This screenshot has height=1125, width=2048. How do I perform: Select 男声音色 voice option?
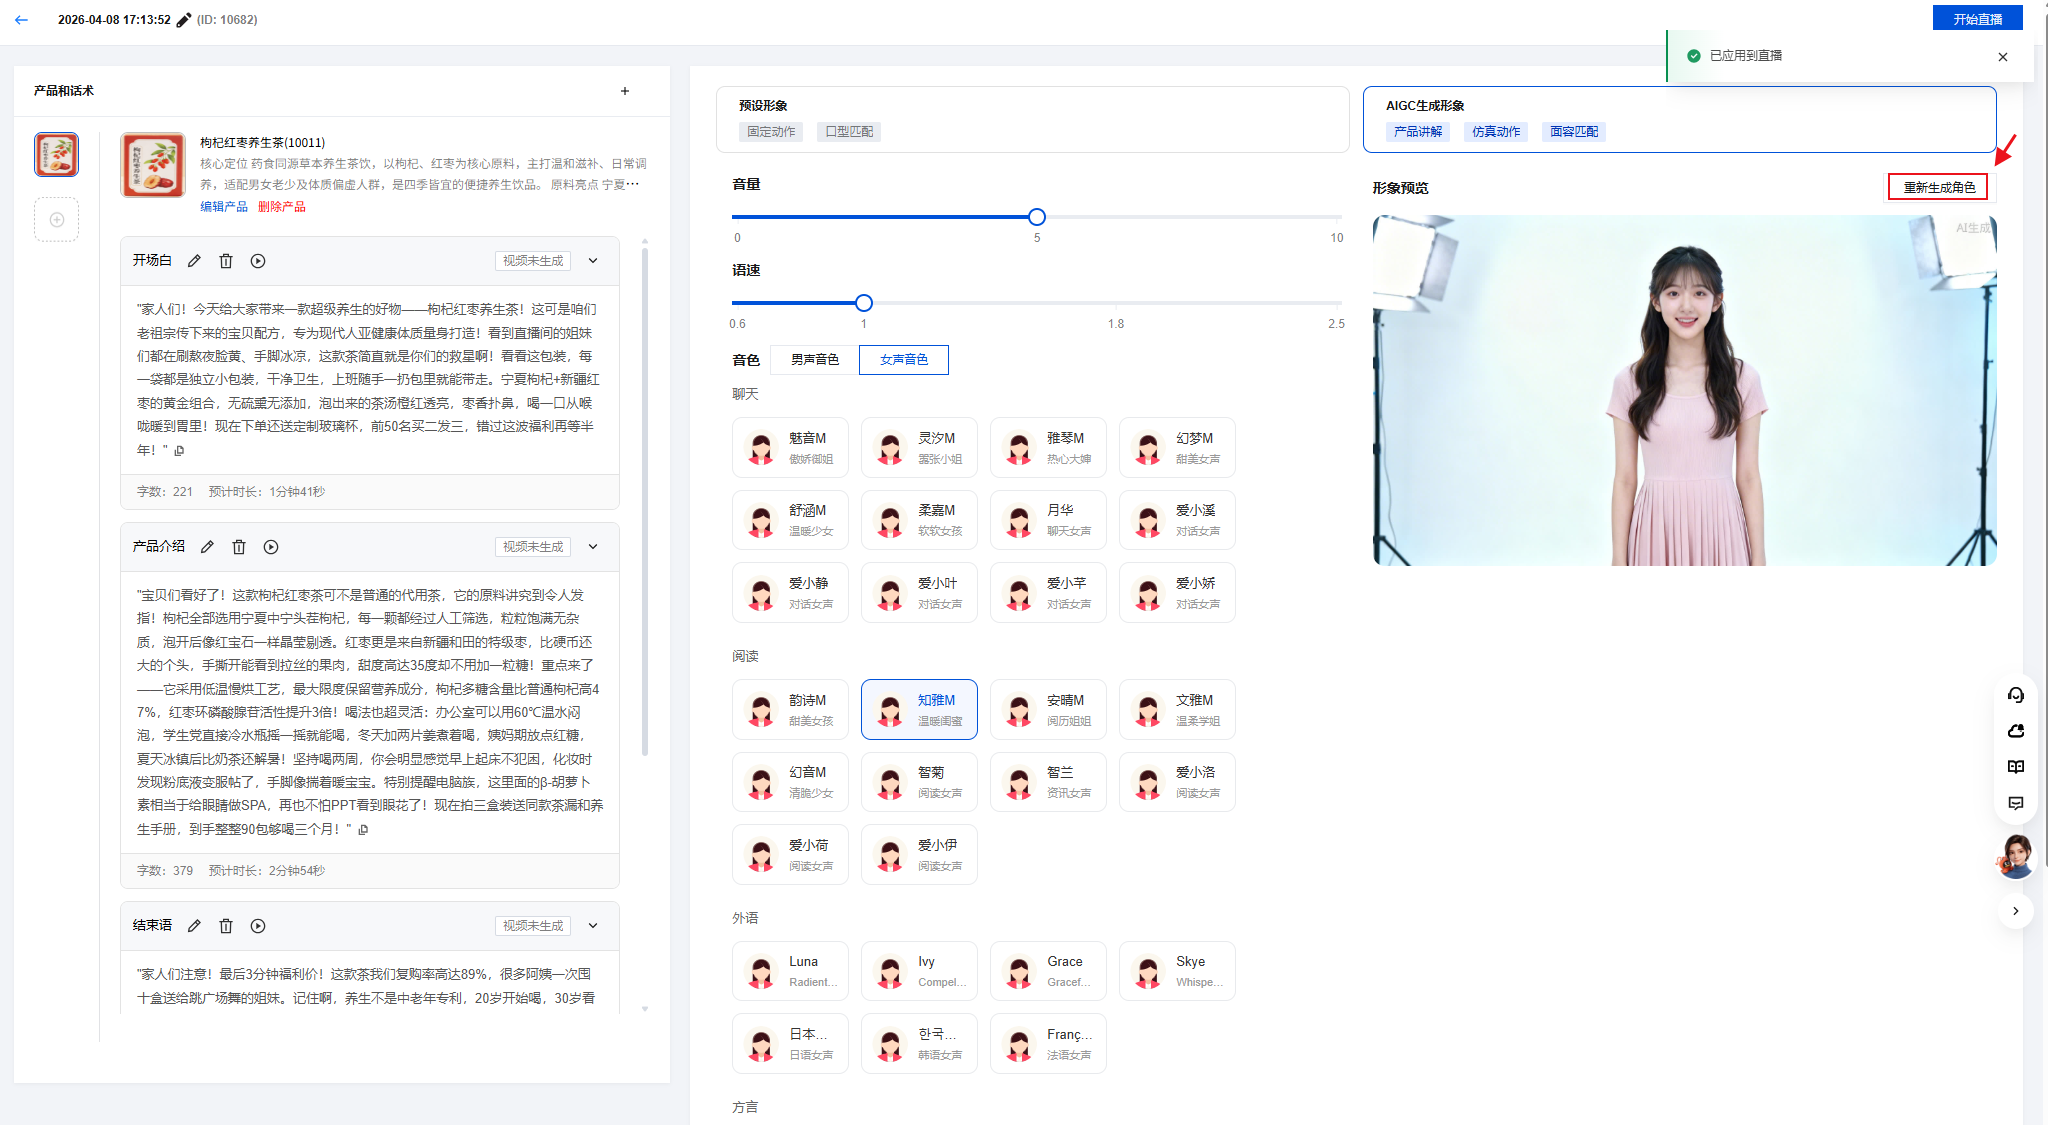click(814, 360)
